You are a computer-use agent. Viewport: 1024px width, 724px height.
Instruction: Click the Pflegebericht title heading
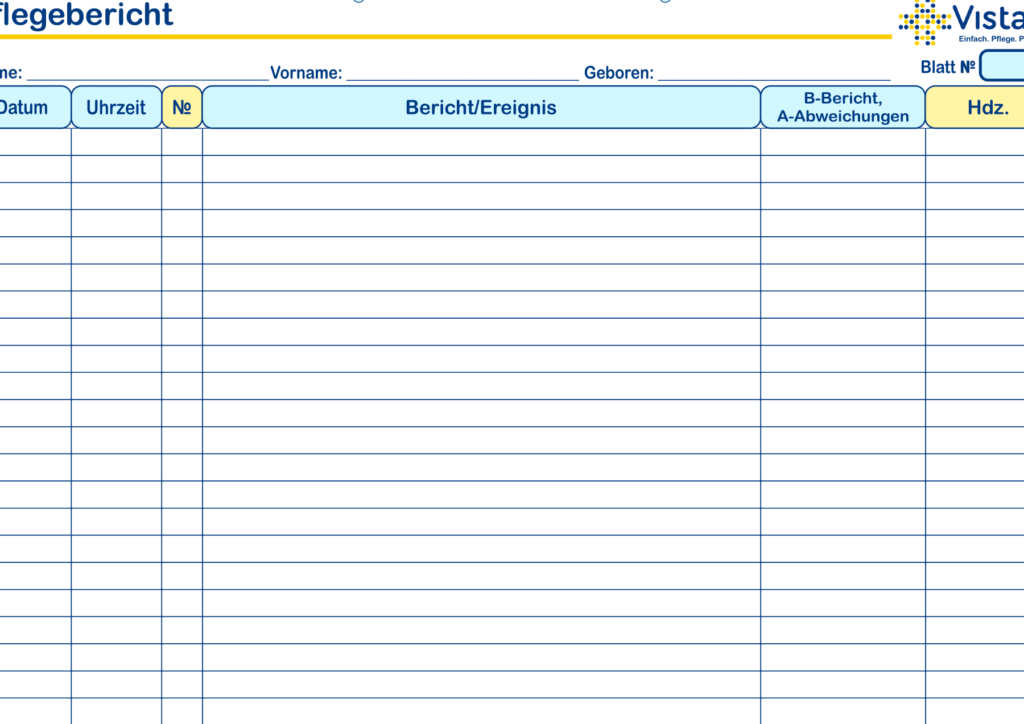tap(86, 15)
